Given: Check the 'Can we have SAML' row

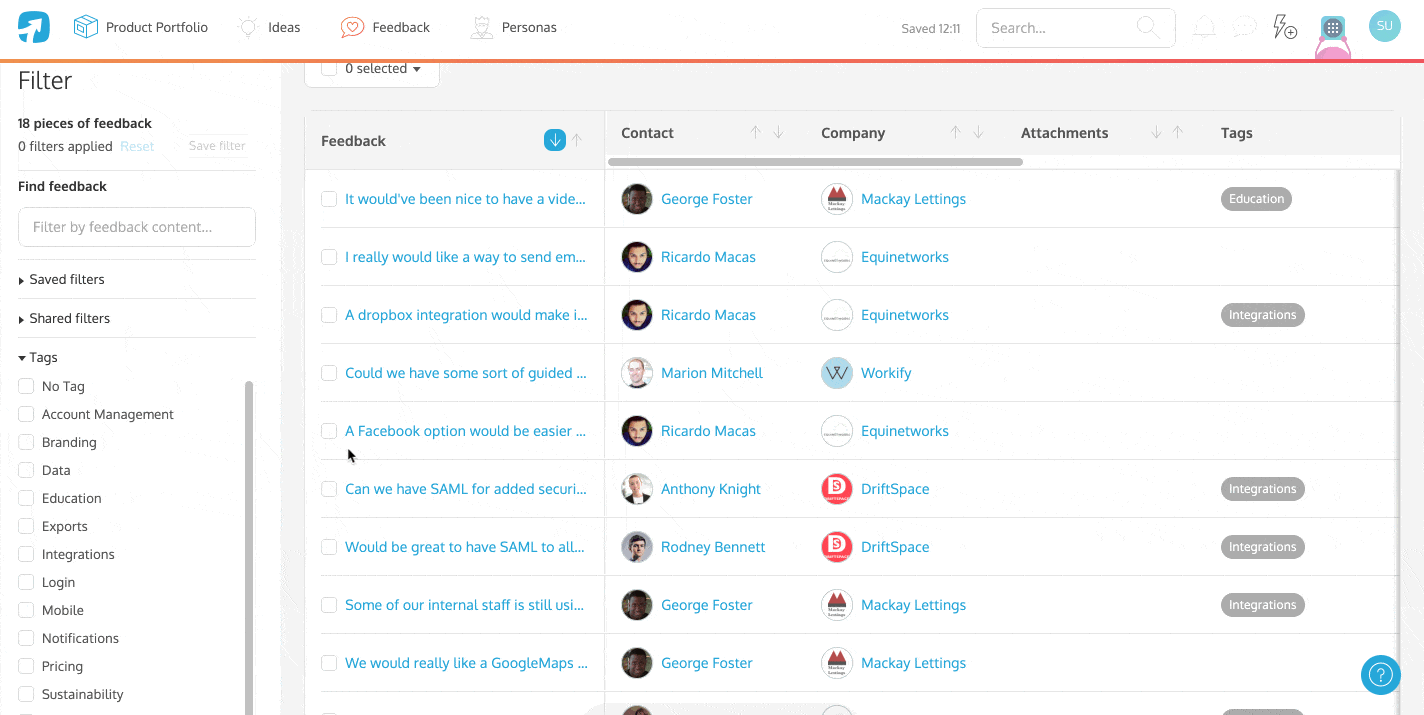Looking at the screenshot, I should [329, 489].
